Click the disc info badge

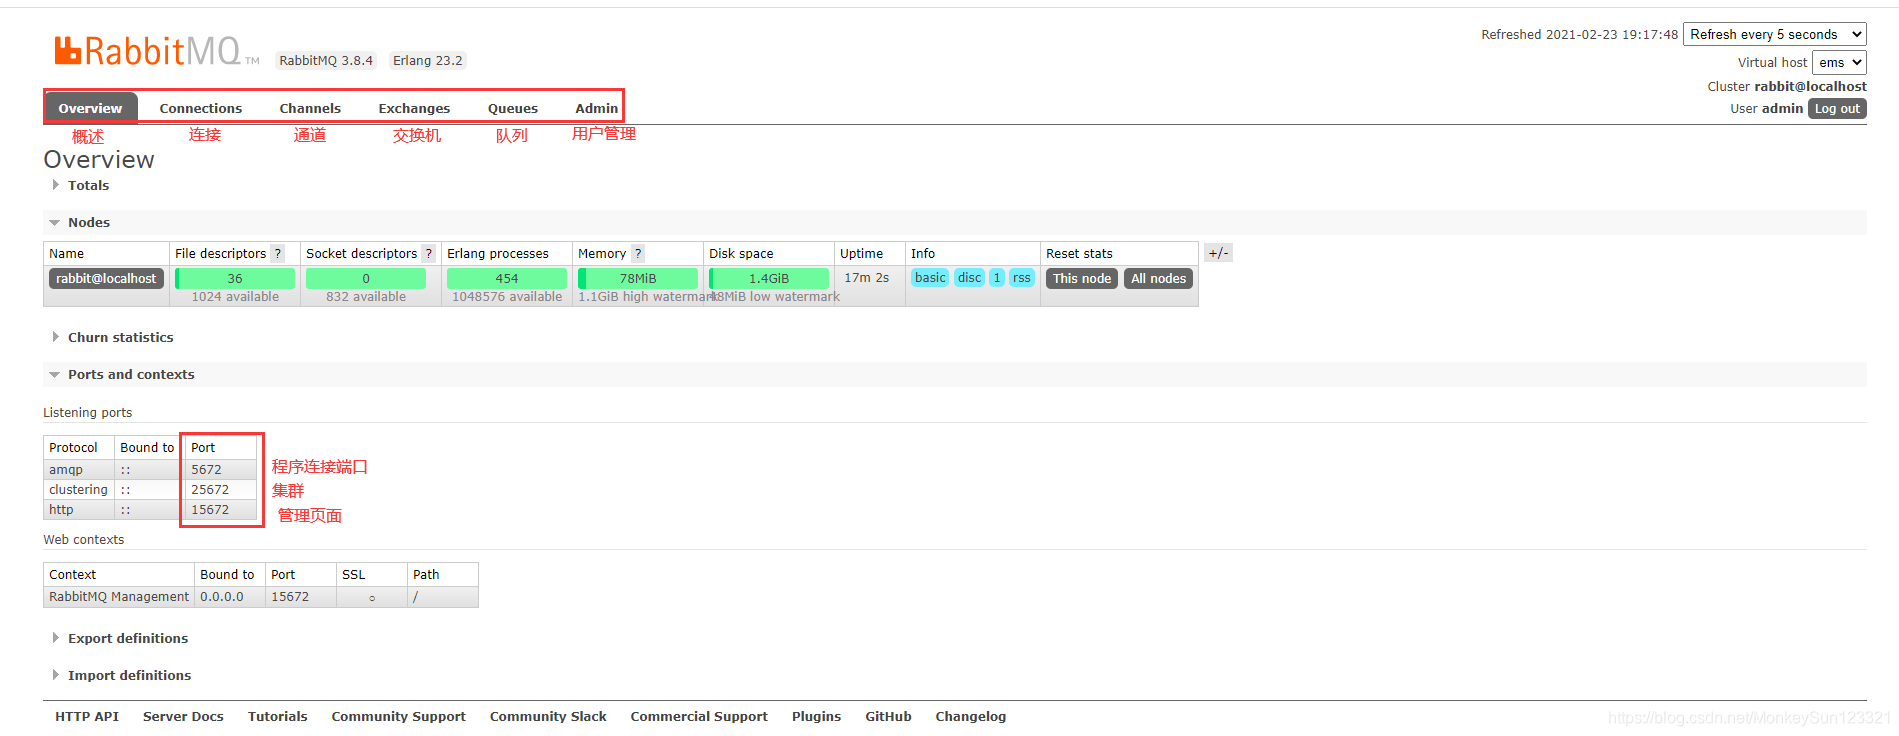(x=970, y=278)
